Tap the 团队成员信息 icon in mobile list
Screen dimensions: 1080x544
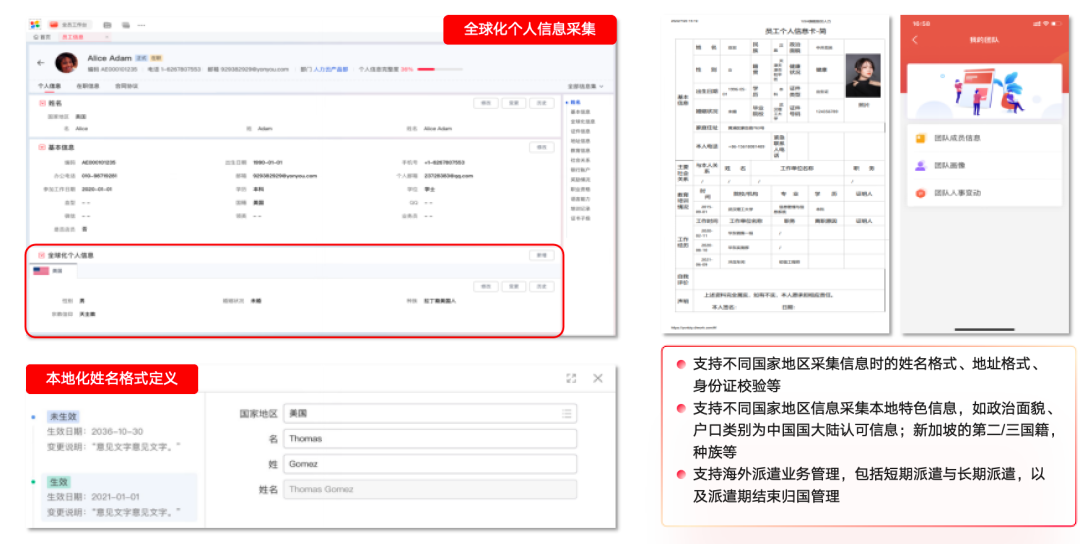click(920, 138)
